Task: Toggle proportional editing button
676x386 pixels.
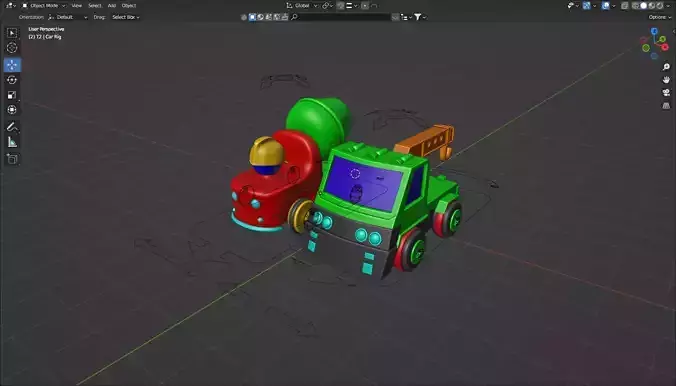Action: tap(365, 6)
